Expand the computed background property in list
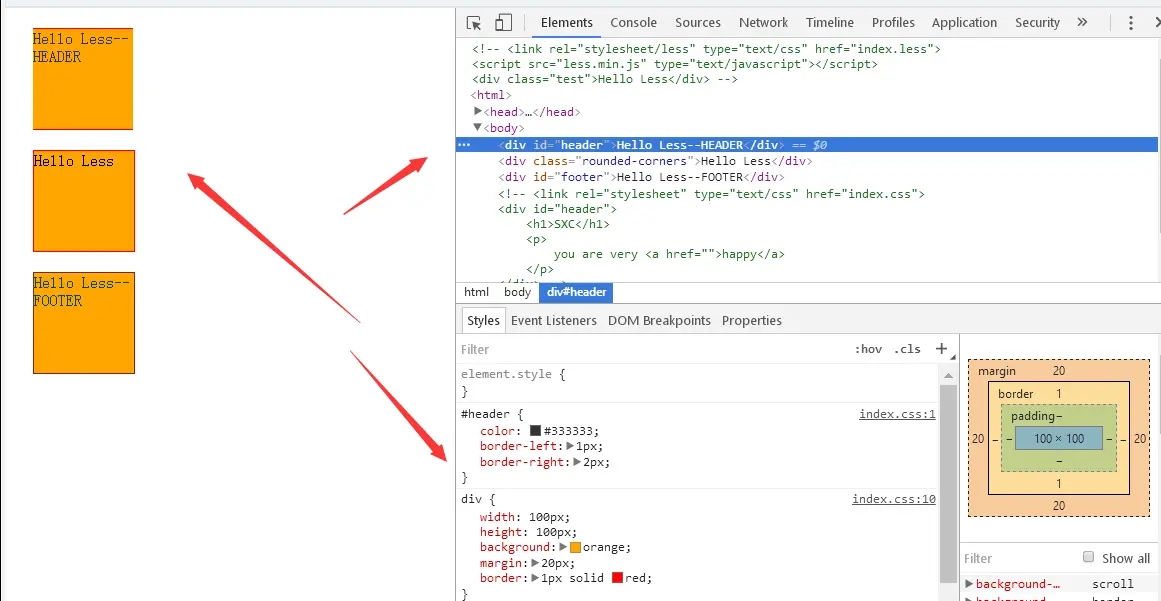 click(970, 584)
